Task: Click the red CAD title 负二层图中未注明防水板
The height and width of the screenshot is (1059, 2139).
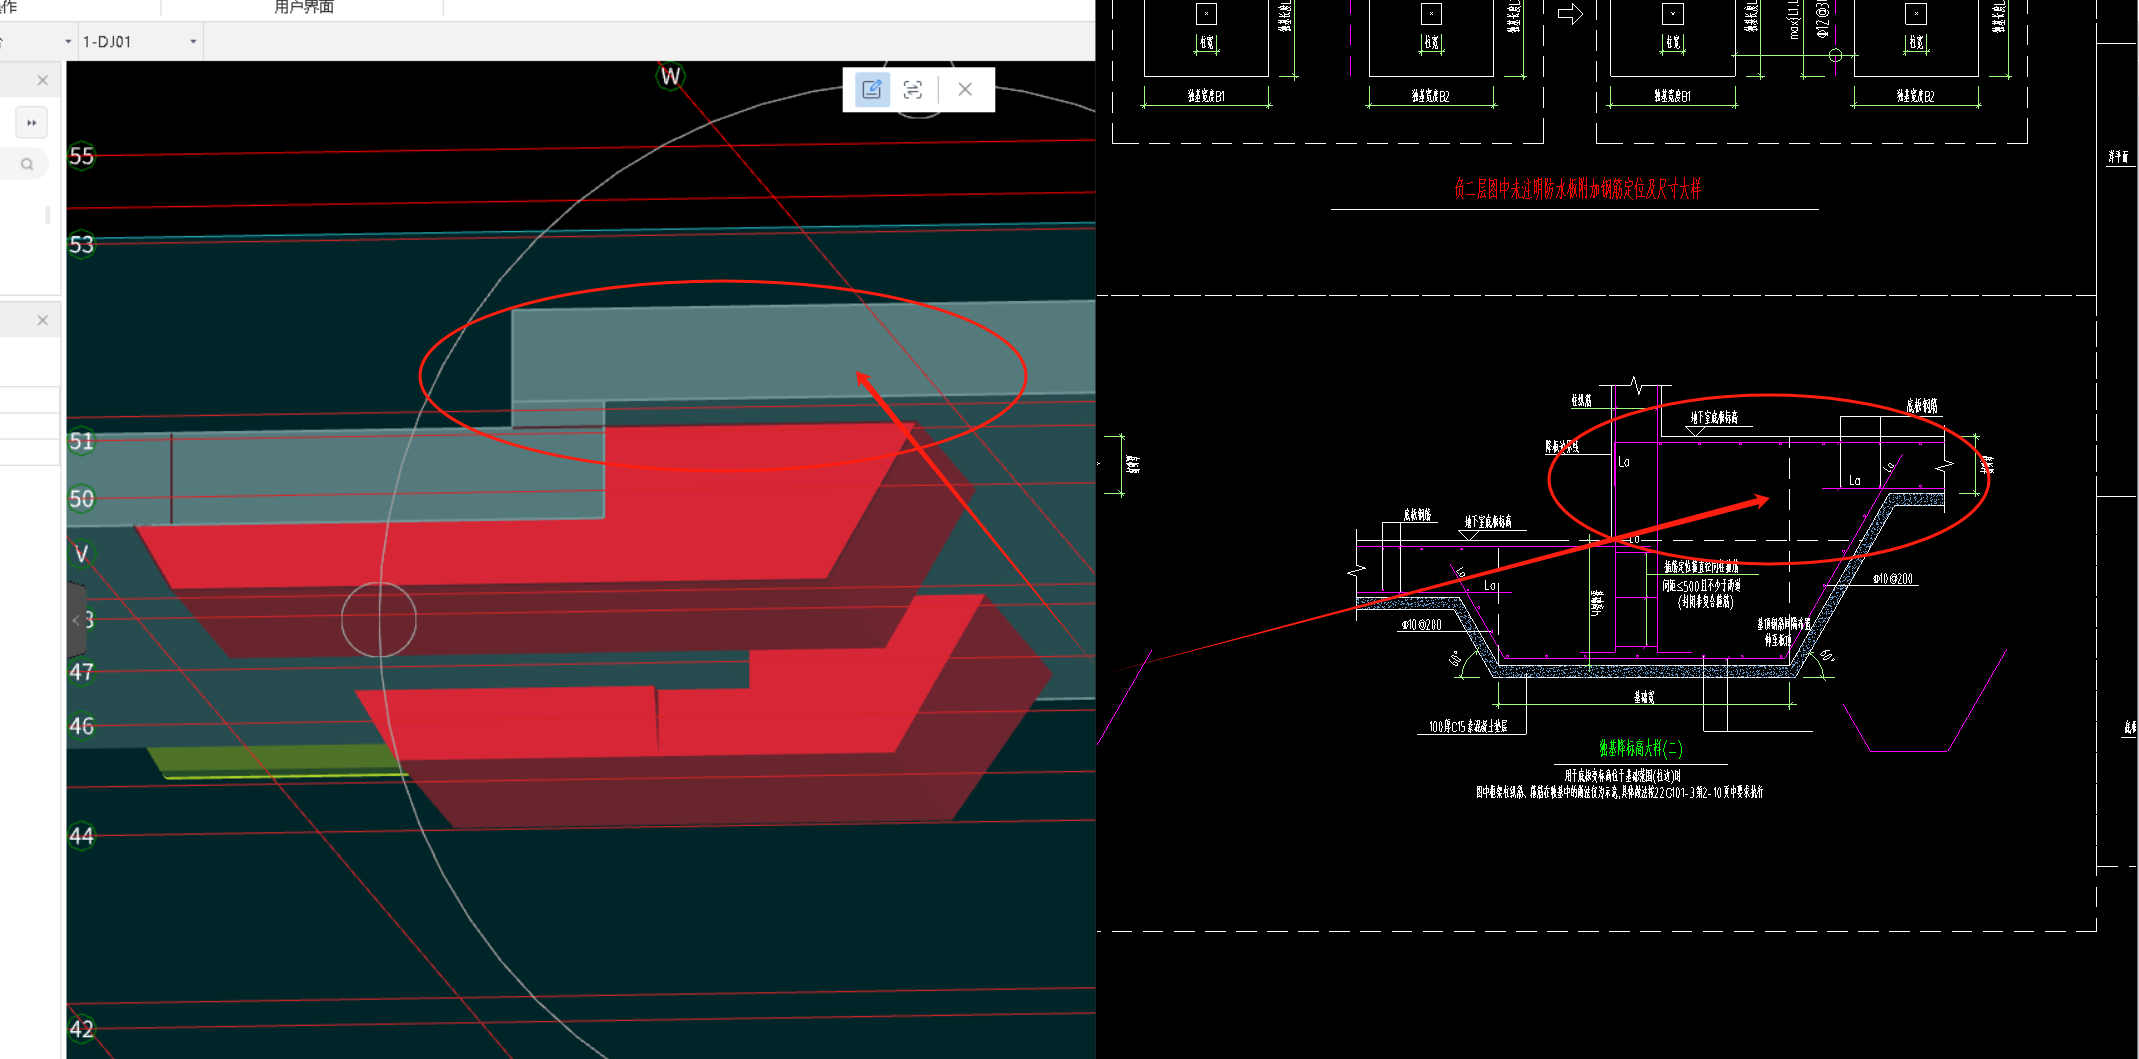Action: [1577, 189]
